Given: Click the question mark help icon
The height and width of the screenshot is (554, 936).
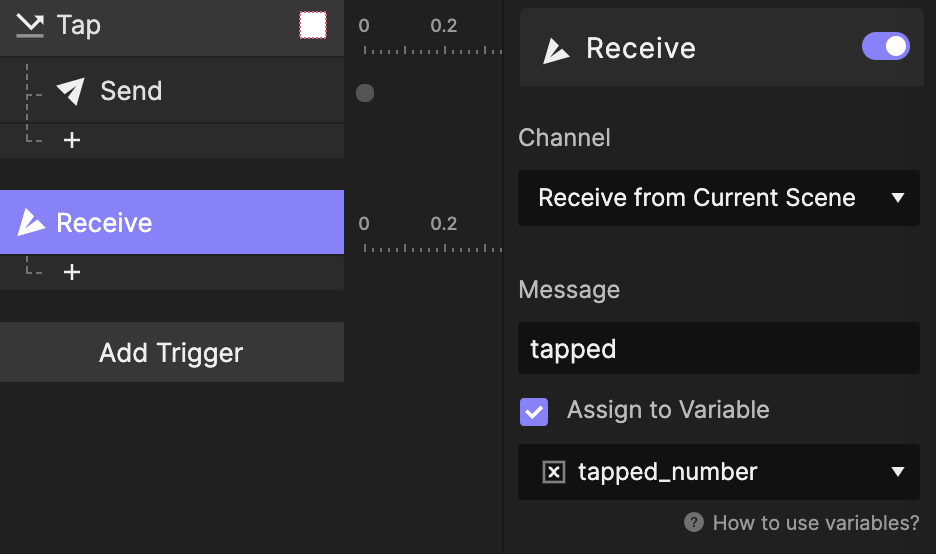Looking at the screenshot, I should (694, 522).
